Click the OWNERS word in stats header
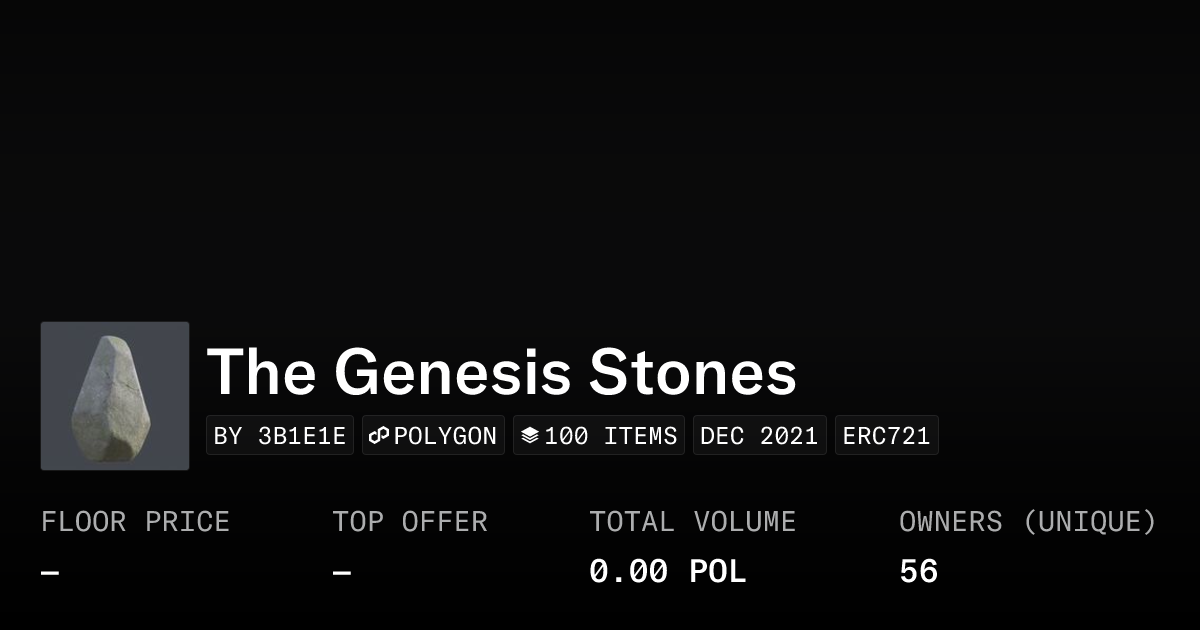1200x630 pixels. [950, 522]
